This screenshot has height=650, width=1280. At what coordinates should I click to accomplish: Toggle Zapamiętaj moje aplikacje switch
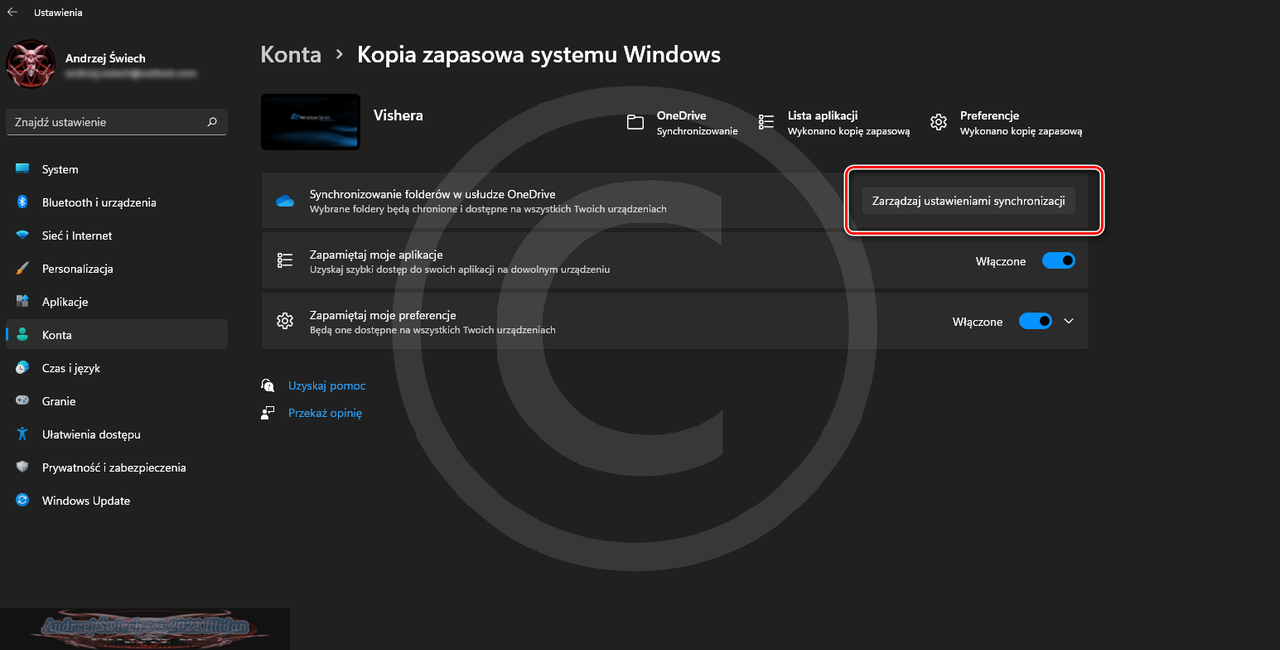pyautogui.click(x=1058, y=260)
